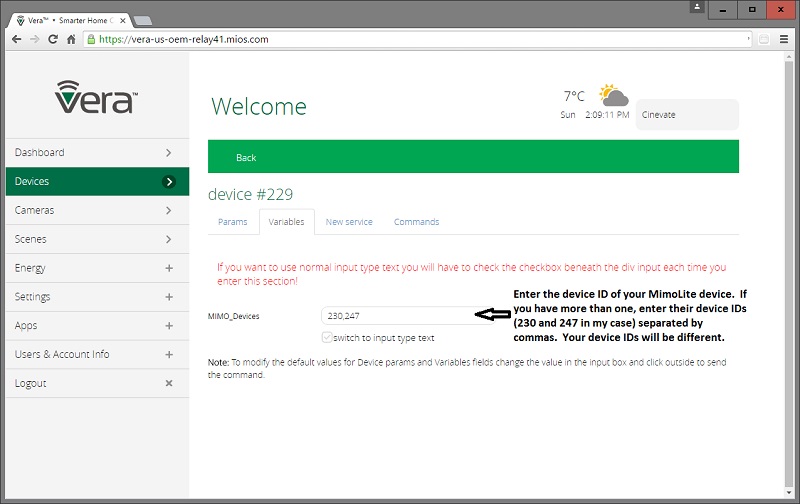This screenshot has height=504, width=800.
Task: Click the 2:09:11 PM time text
Action: pyautogui.click(x=607, y=115)
